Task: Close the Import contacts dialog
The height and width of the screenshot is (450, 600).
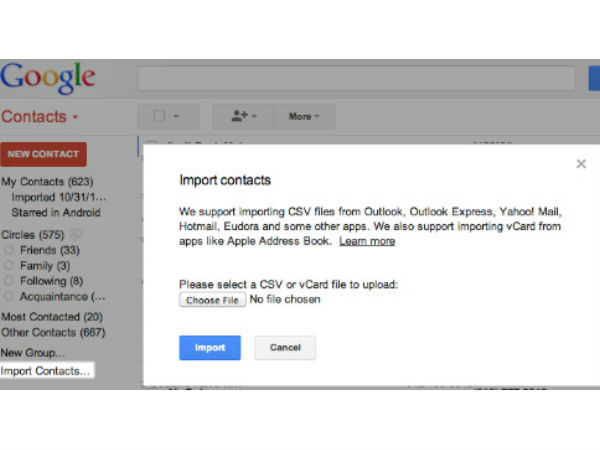Action: [x=581, y=164]
